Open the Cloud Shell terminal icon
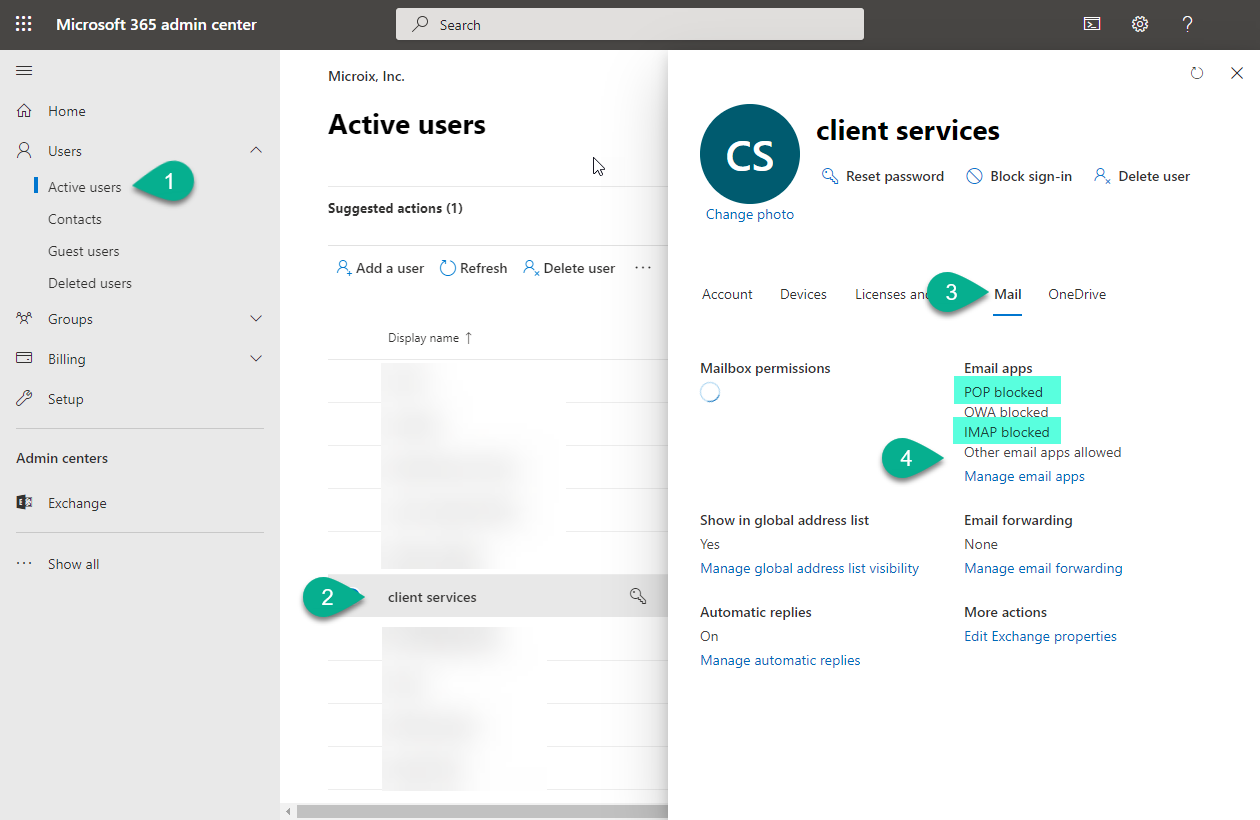Image resolution: width=1260 pixels, height=820 pixels. click(1092, 24)
